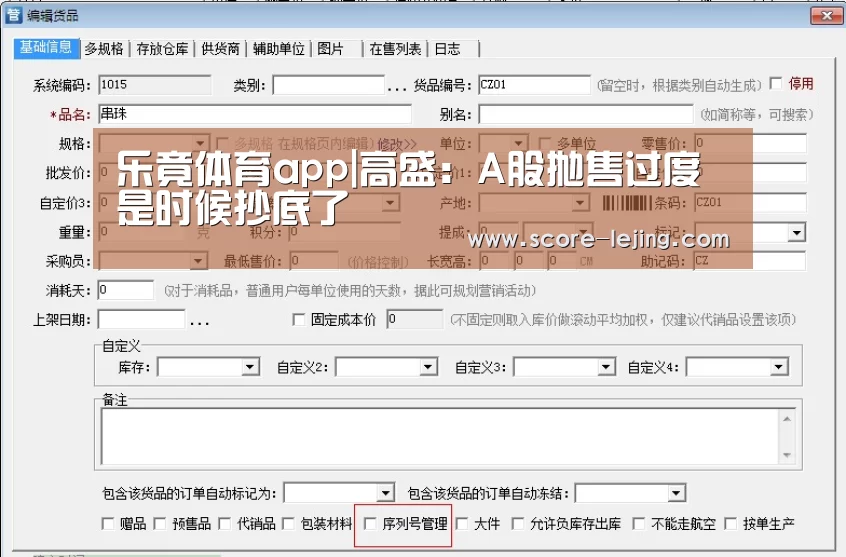This screenshot has width=846, height=557.
Task: Open the 辅助单位 tab
Action: tap(278, 49)
